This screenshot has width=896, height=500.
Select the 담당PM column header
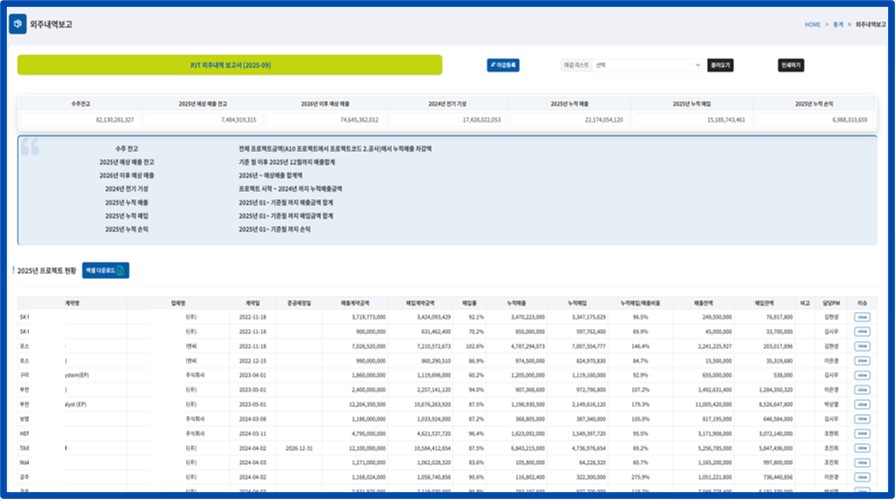[829, 300]
